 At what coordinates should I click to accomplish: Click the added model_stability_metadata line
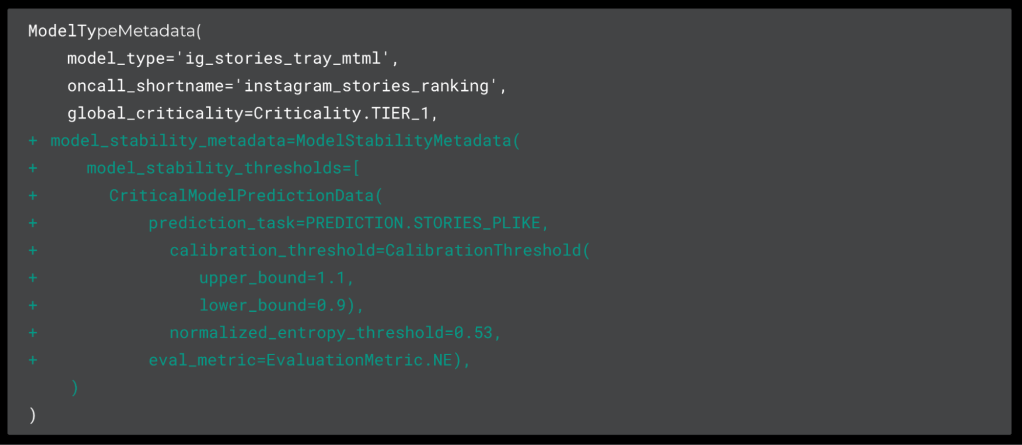285,141
